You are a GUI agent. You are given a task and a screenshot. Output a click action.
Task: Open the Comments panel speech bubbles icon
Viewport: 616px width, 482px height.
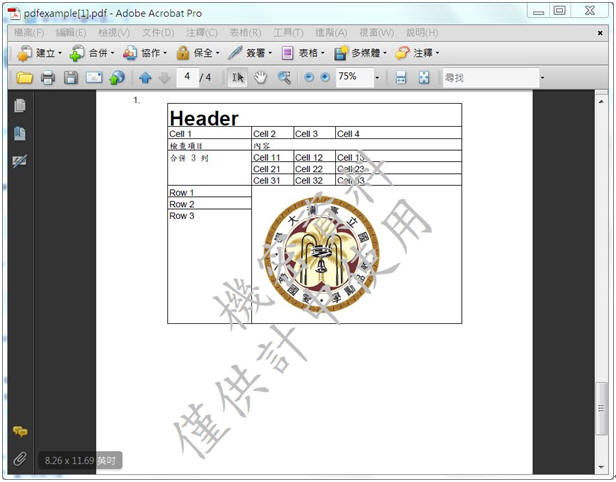click(20, 431)
